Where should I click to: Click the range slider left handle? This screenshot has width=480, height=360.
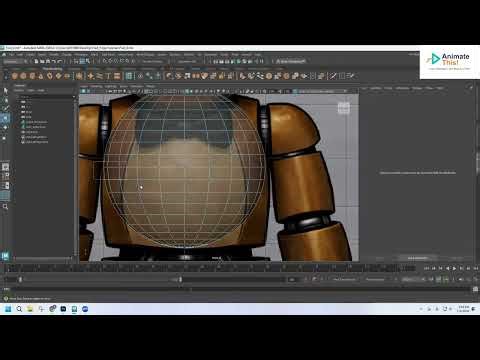point(21,279)
